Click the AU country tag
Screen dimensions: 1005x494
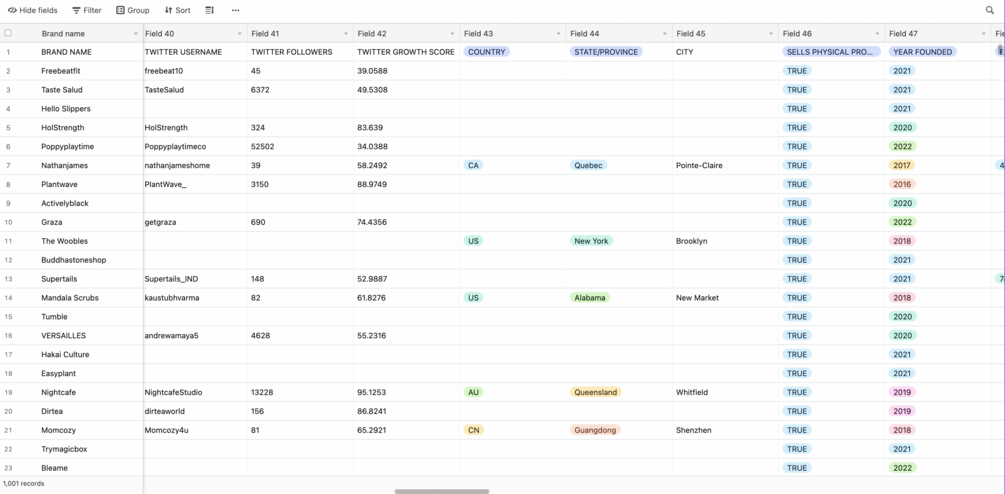(474, 392)
